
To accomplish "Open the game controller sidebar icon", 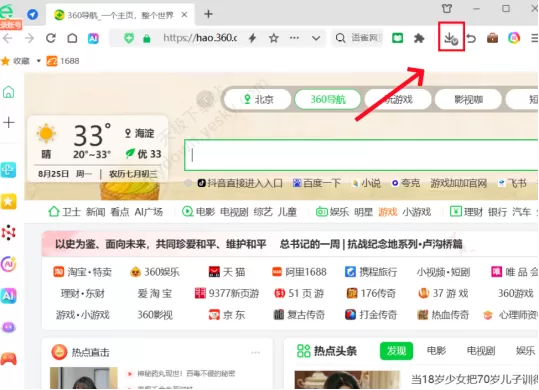I will 9,359.
